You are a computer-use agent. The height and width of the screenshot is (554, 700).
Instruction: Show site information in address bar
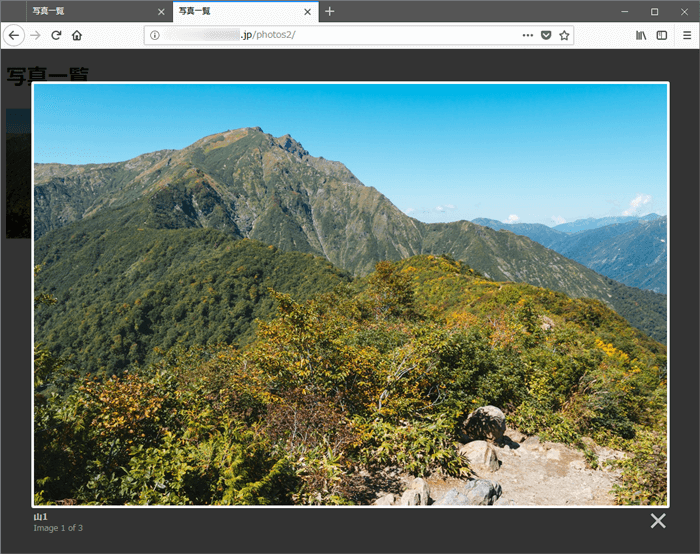(155, 35)
